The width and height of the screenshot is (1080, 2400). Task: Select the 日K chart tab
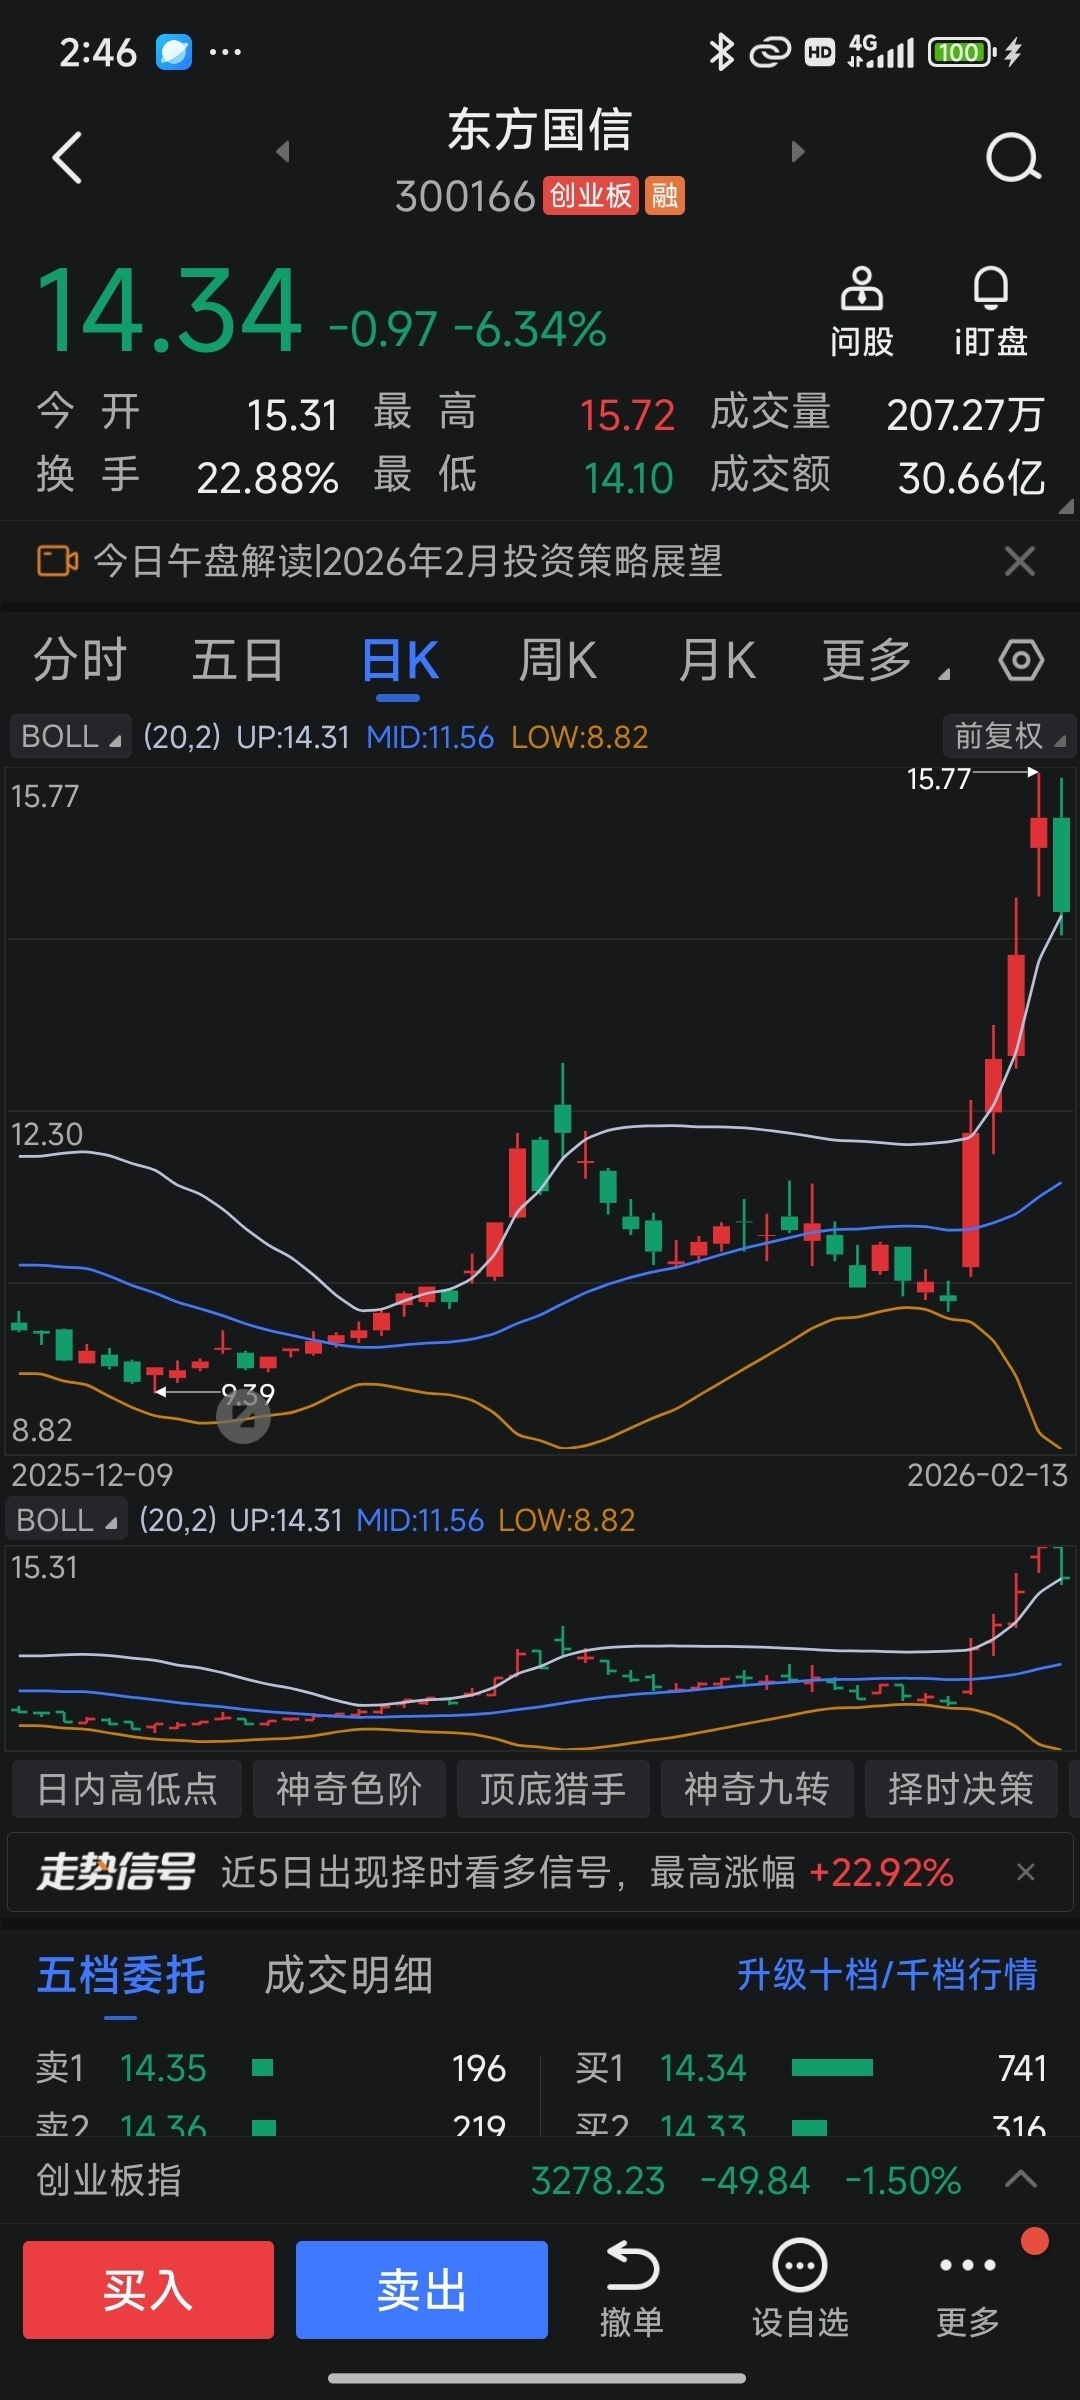400,660
